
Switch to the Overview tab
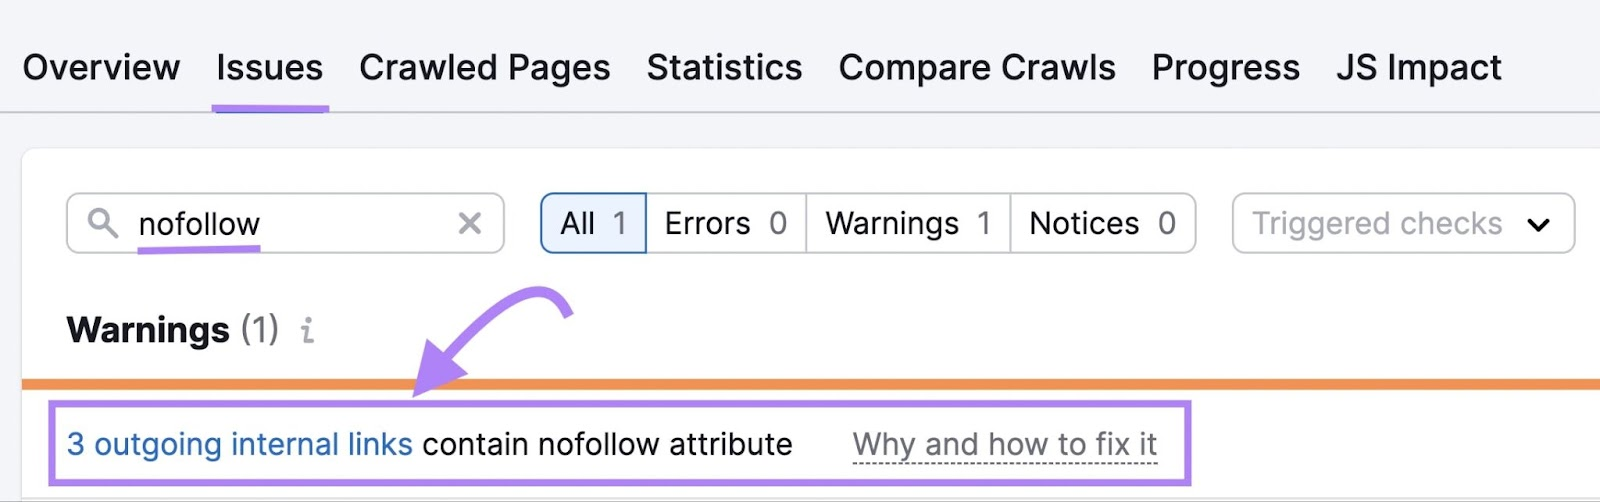click(x=101, y=68)
